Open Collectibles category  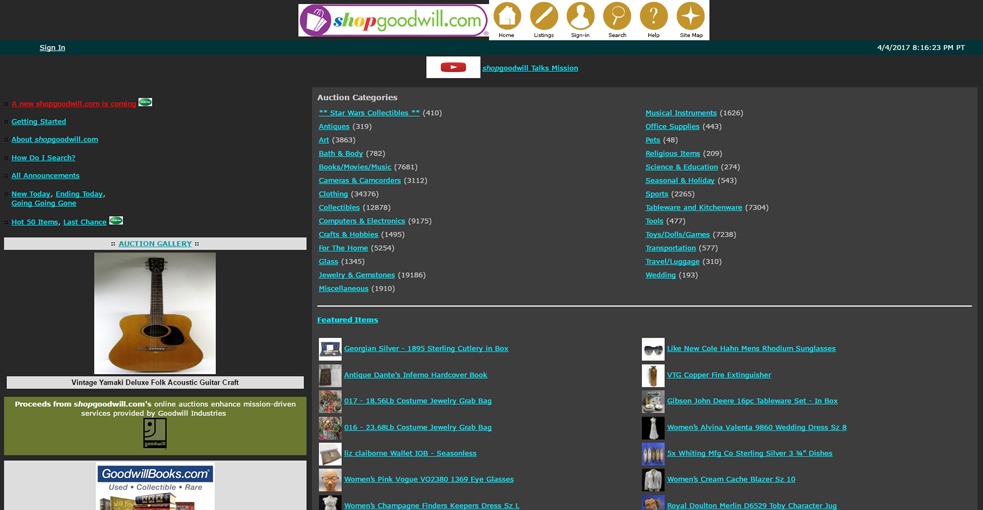click(339, 207)
